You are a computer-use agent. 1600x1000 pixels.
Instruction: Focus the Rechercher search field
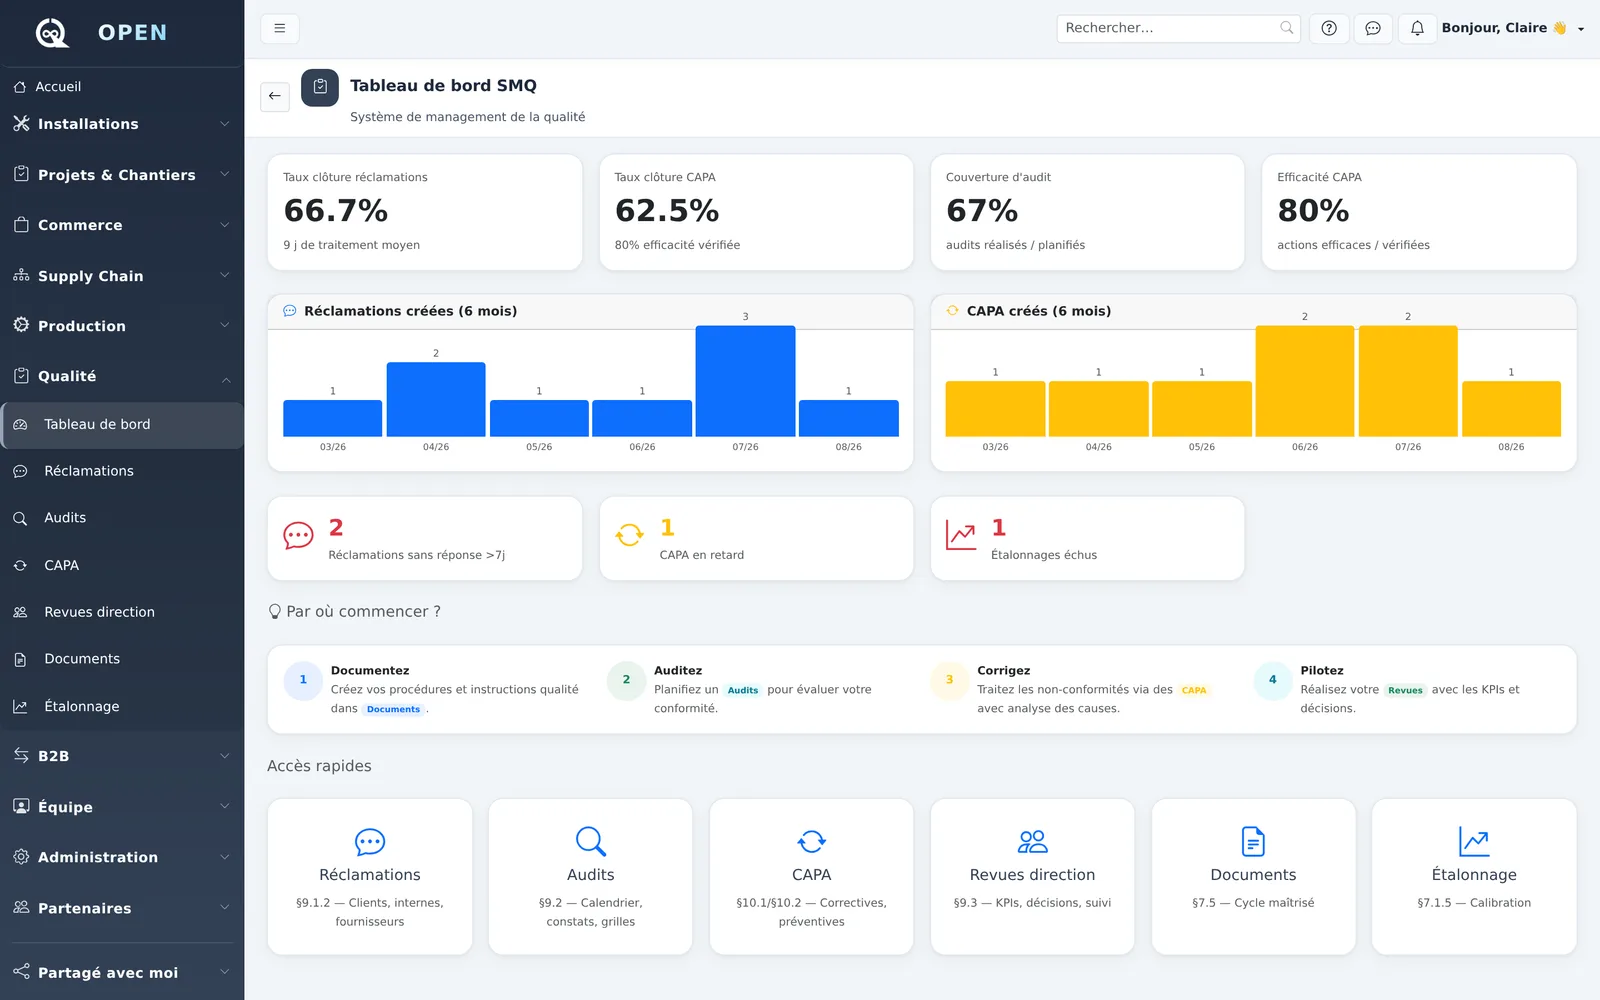tap(1178, 28)
